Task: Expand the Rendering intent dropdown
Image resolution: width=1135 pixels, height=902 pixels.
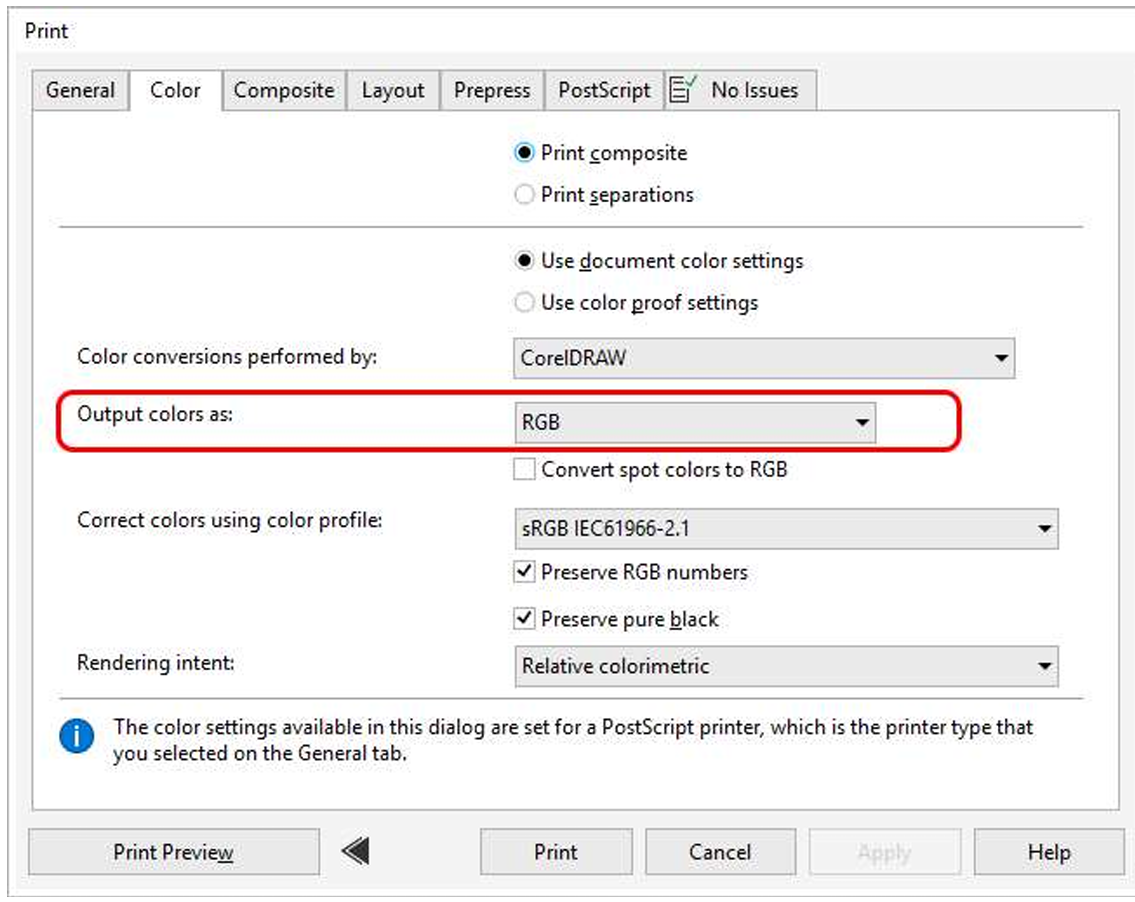Action: 785,666
